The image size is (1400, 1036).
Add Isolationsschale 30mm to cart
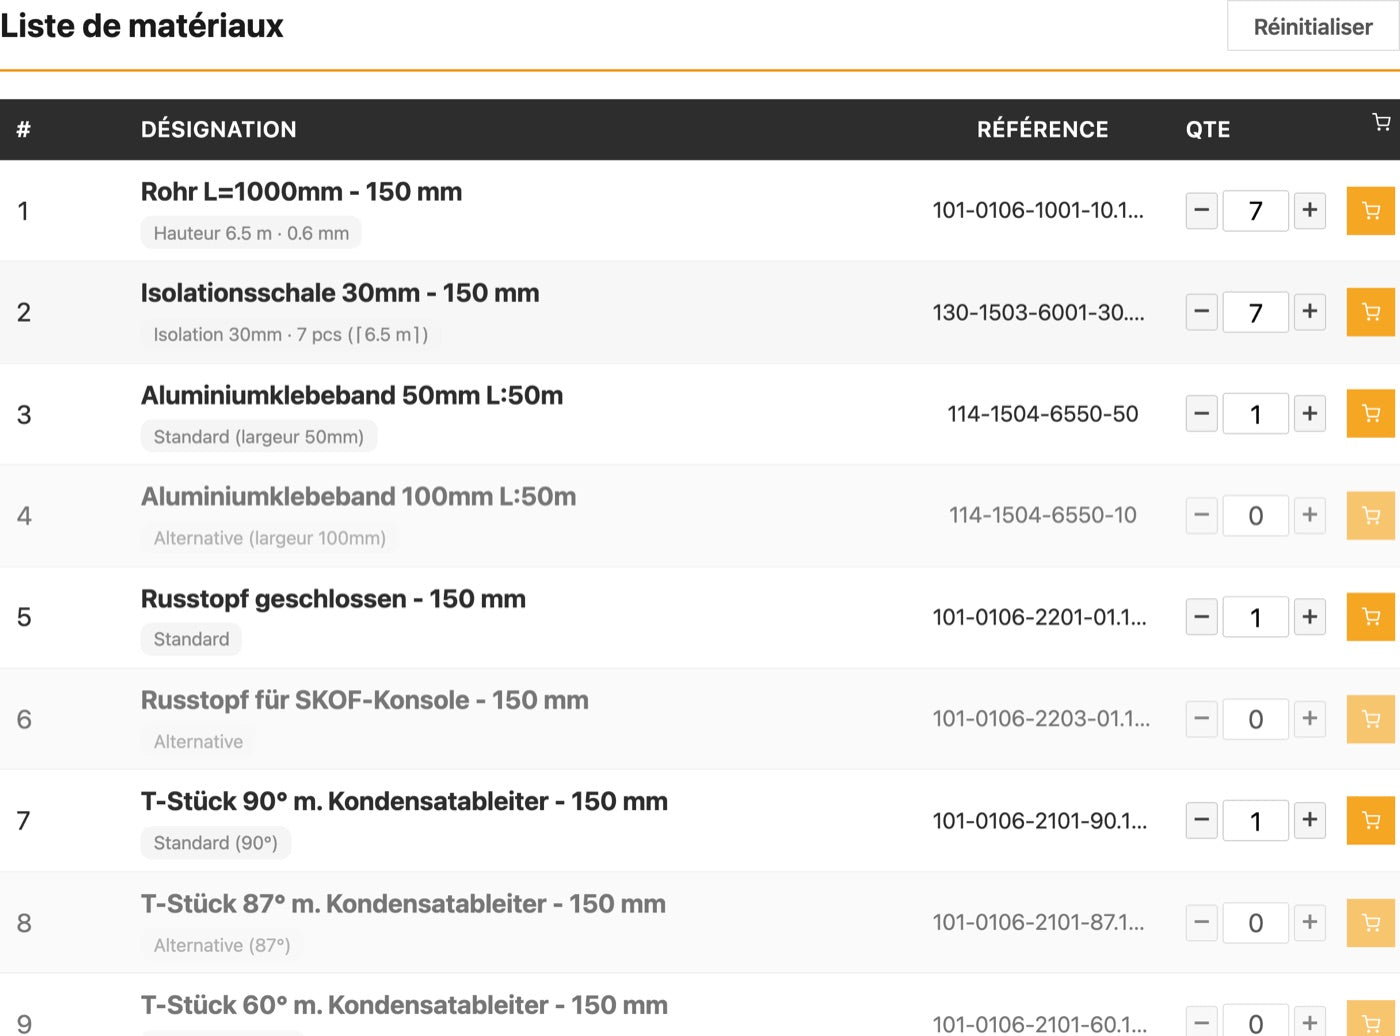tap(1371, 312)
